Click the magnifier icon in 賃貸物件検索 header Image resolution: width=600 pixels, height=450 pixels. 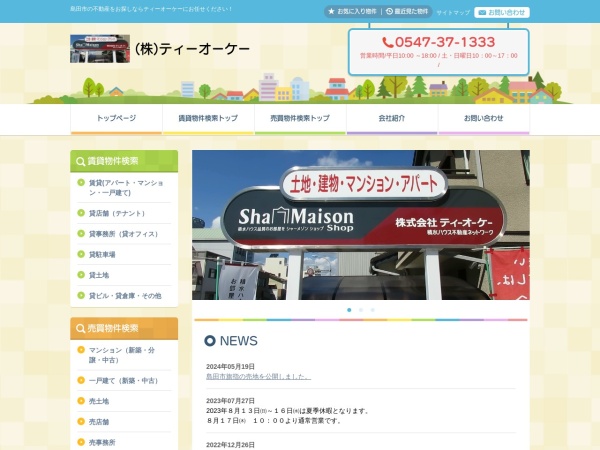coord(80,161)
